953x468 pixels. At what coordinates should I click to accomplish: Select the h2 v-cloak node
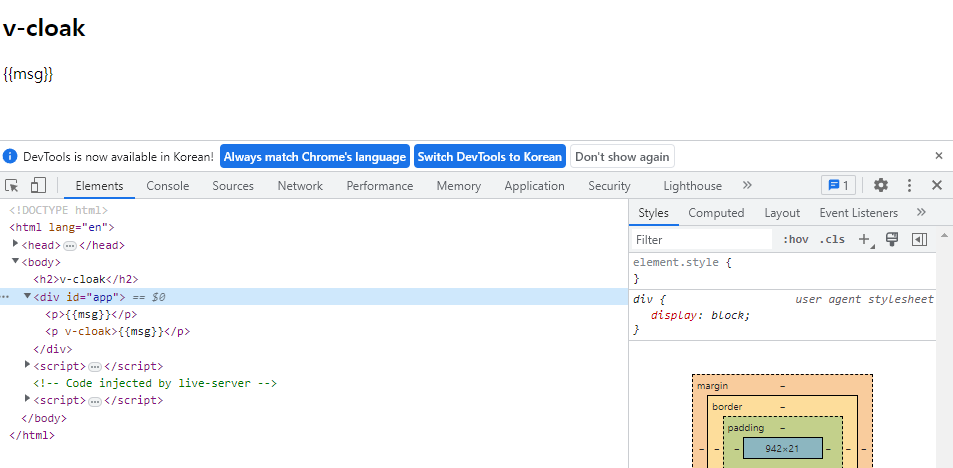pos(86,280)
